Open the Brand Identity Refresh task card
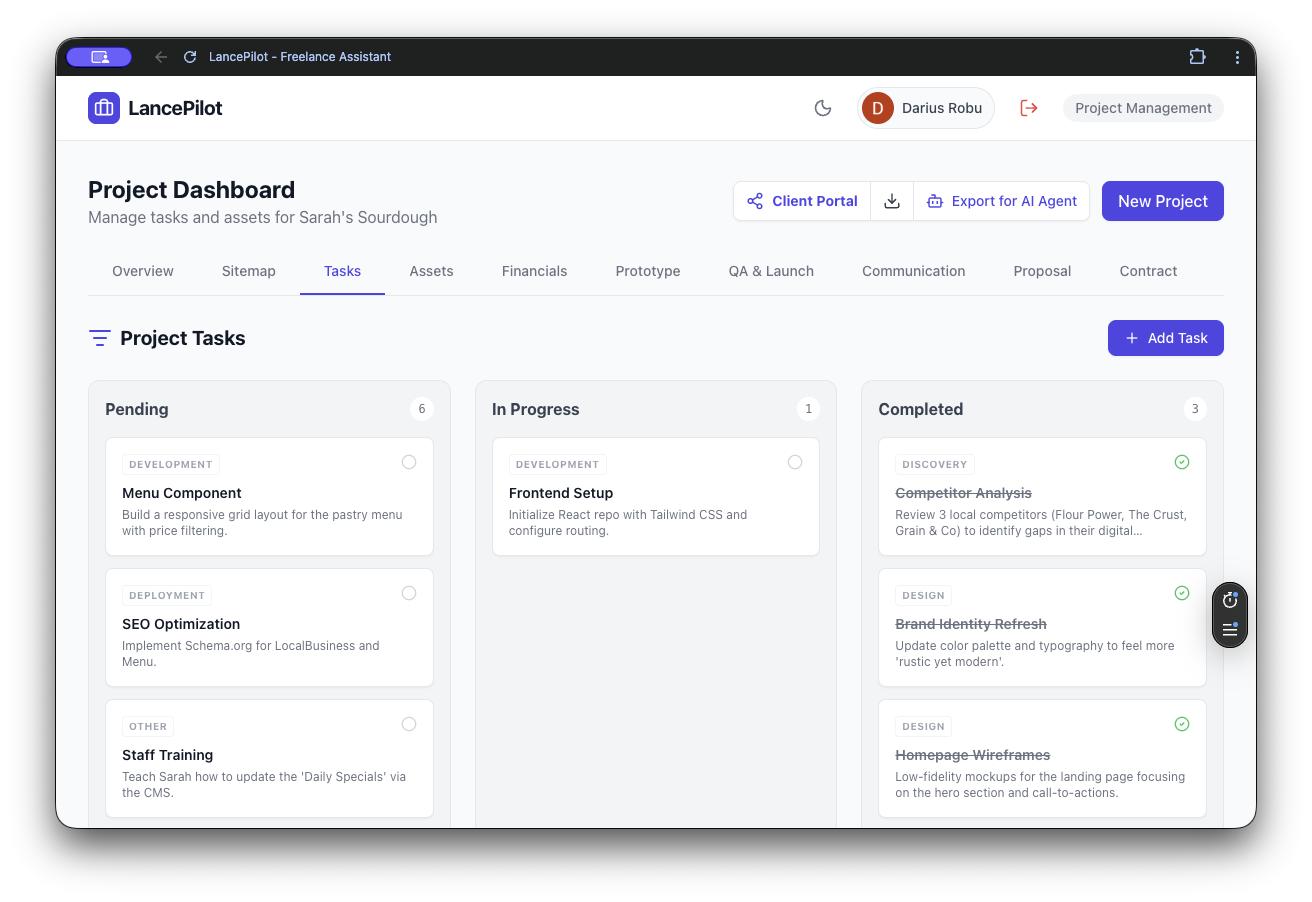 1042,627
